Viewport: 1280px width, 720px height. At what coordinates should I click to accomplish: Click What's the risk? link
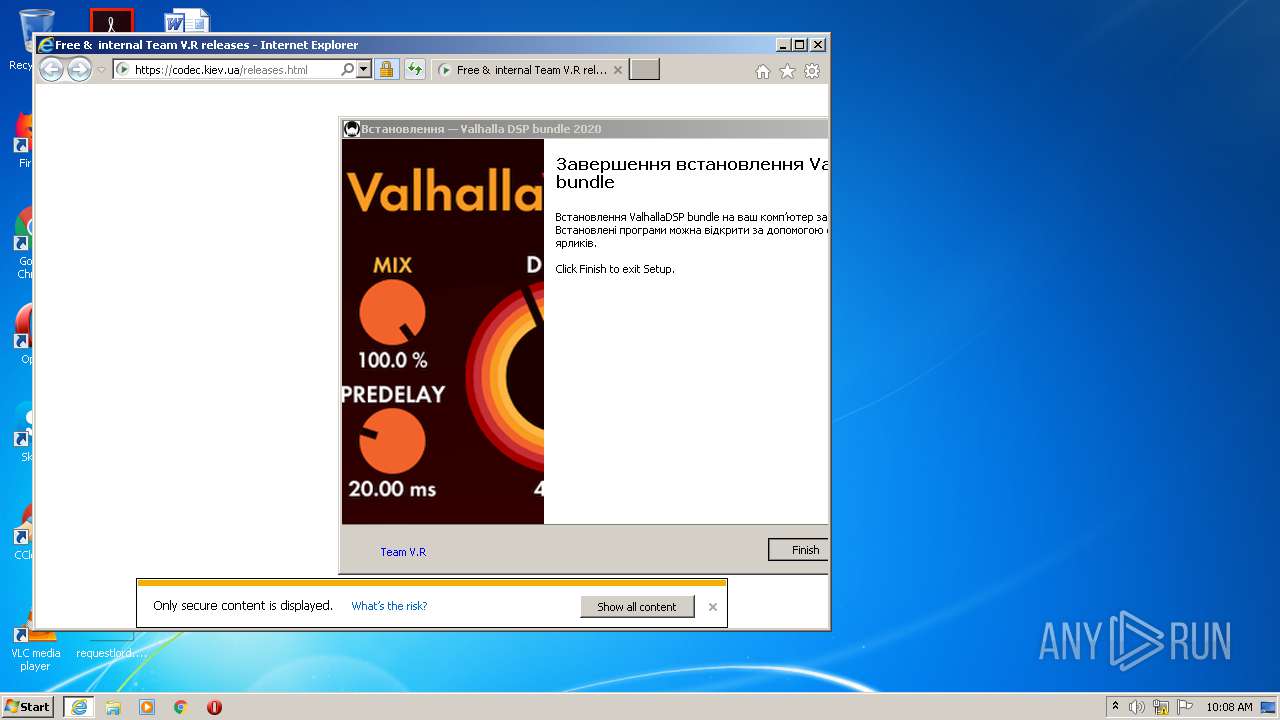click(389, 606)
